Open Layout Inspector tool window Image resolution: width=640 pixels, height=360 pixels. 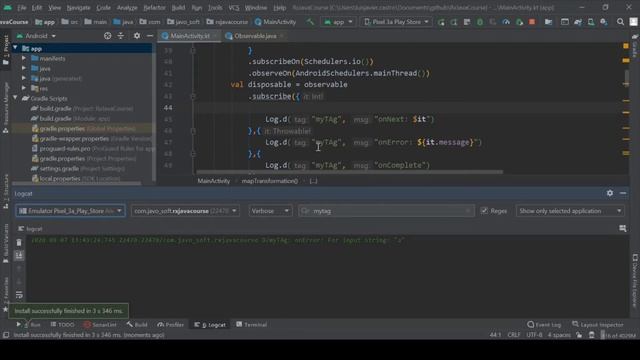coord(598,325)
